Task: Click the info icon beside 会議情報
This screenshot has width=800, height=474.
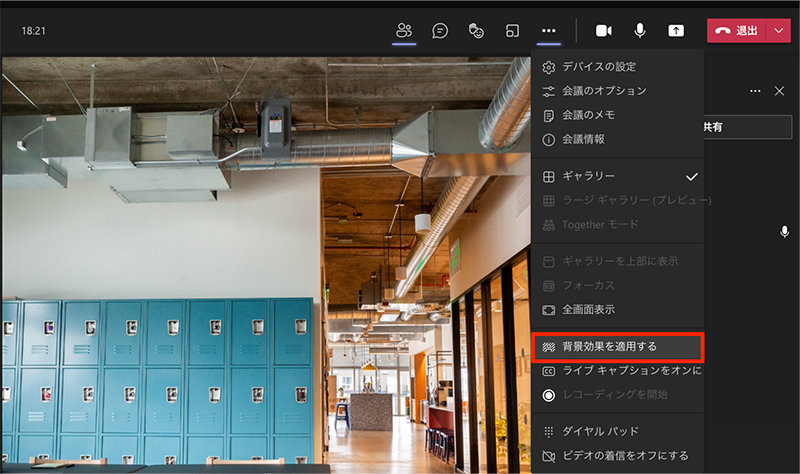Action: (548, 140)
